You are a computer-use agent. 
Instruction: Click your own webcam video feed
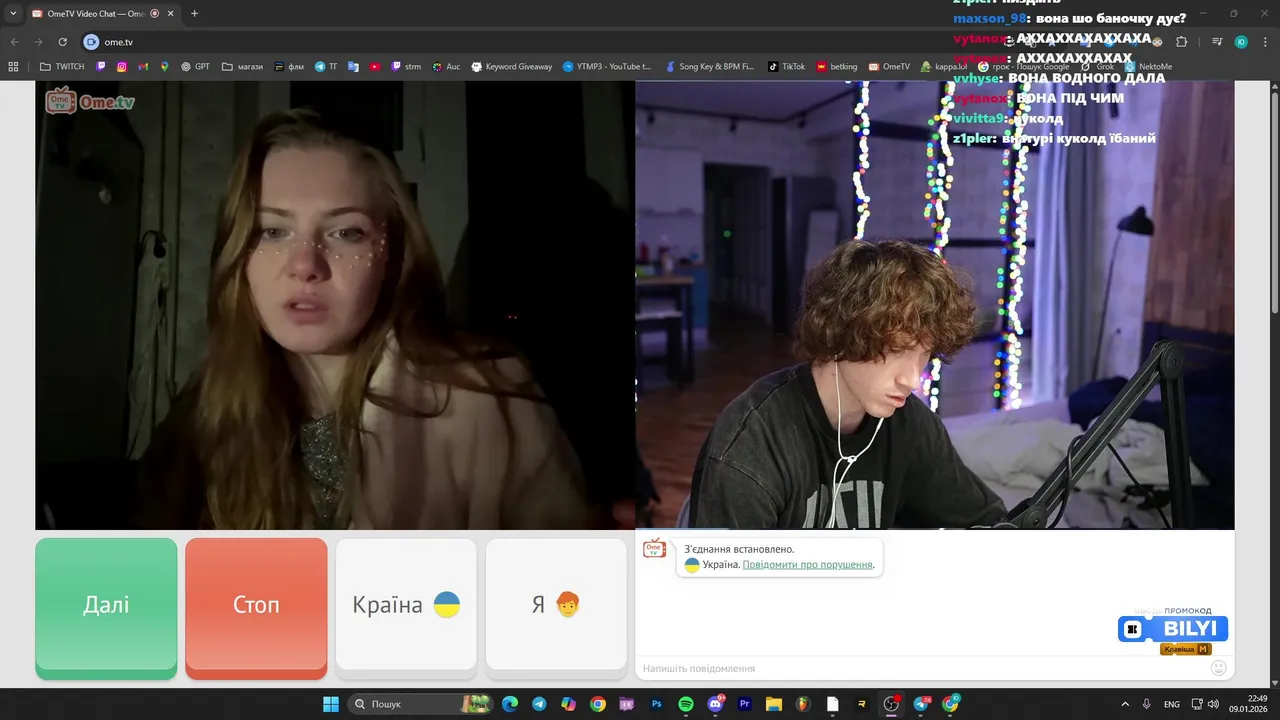pos(935,305)
